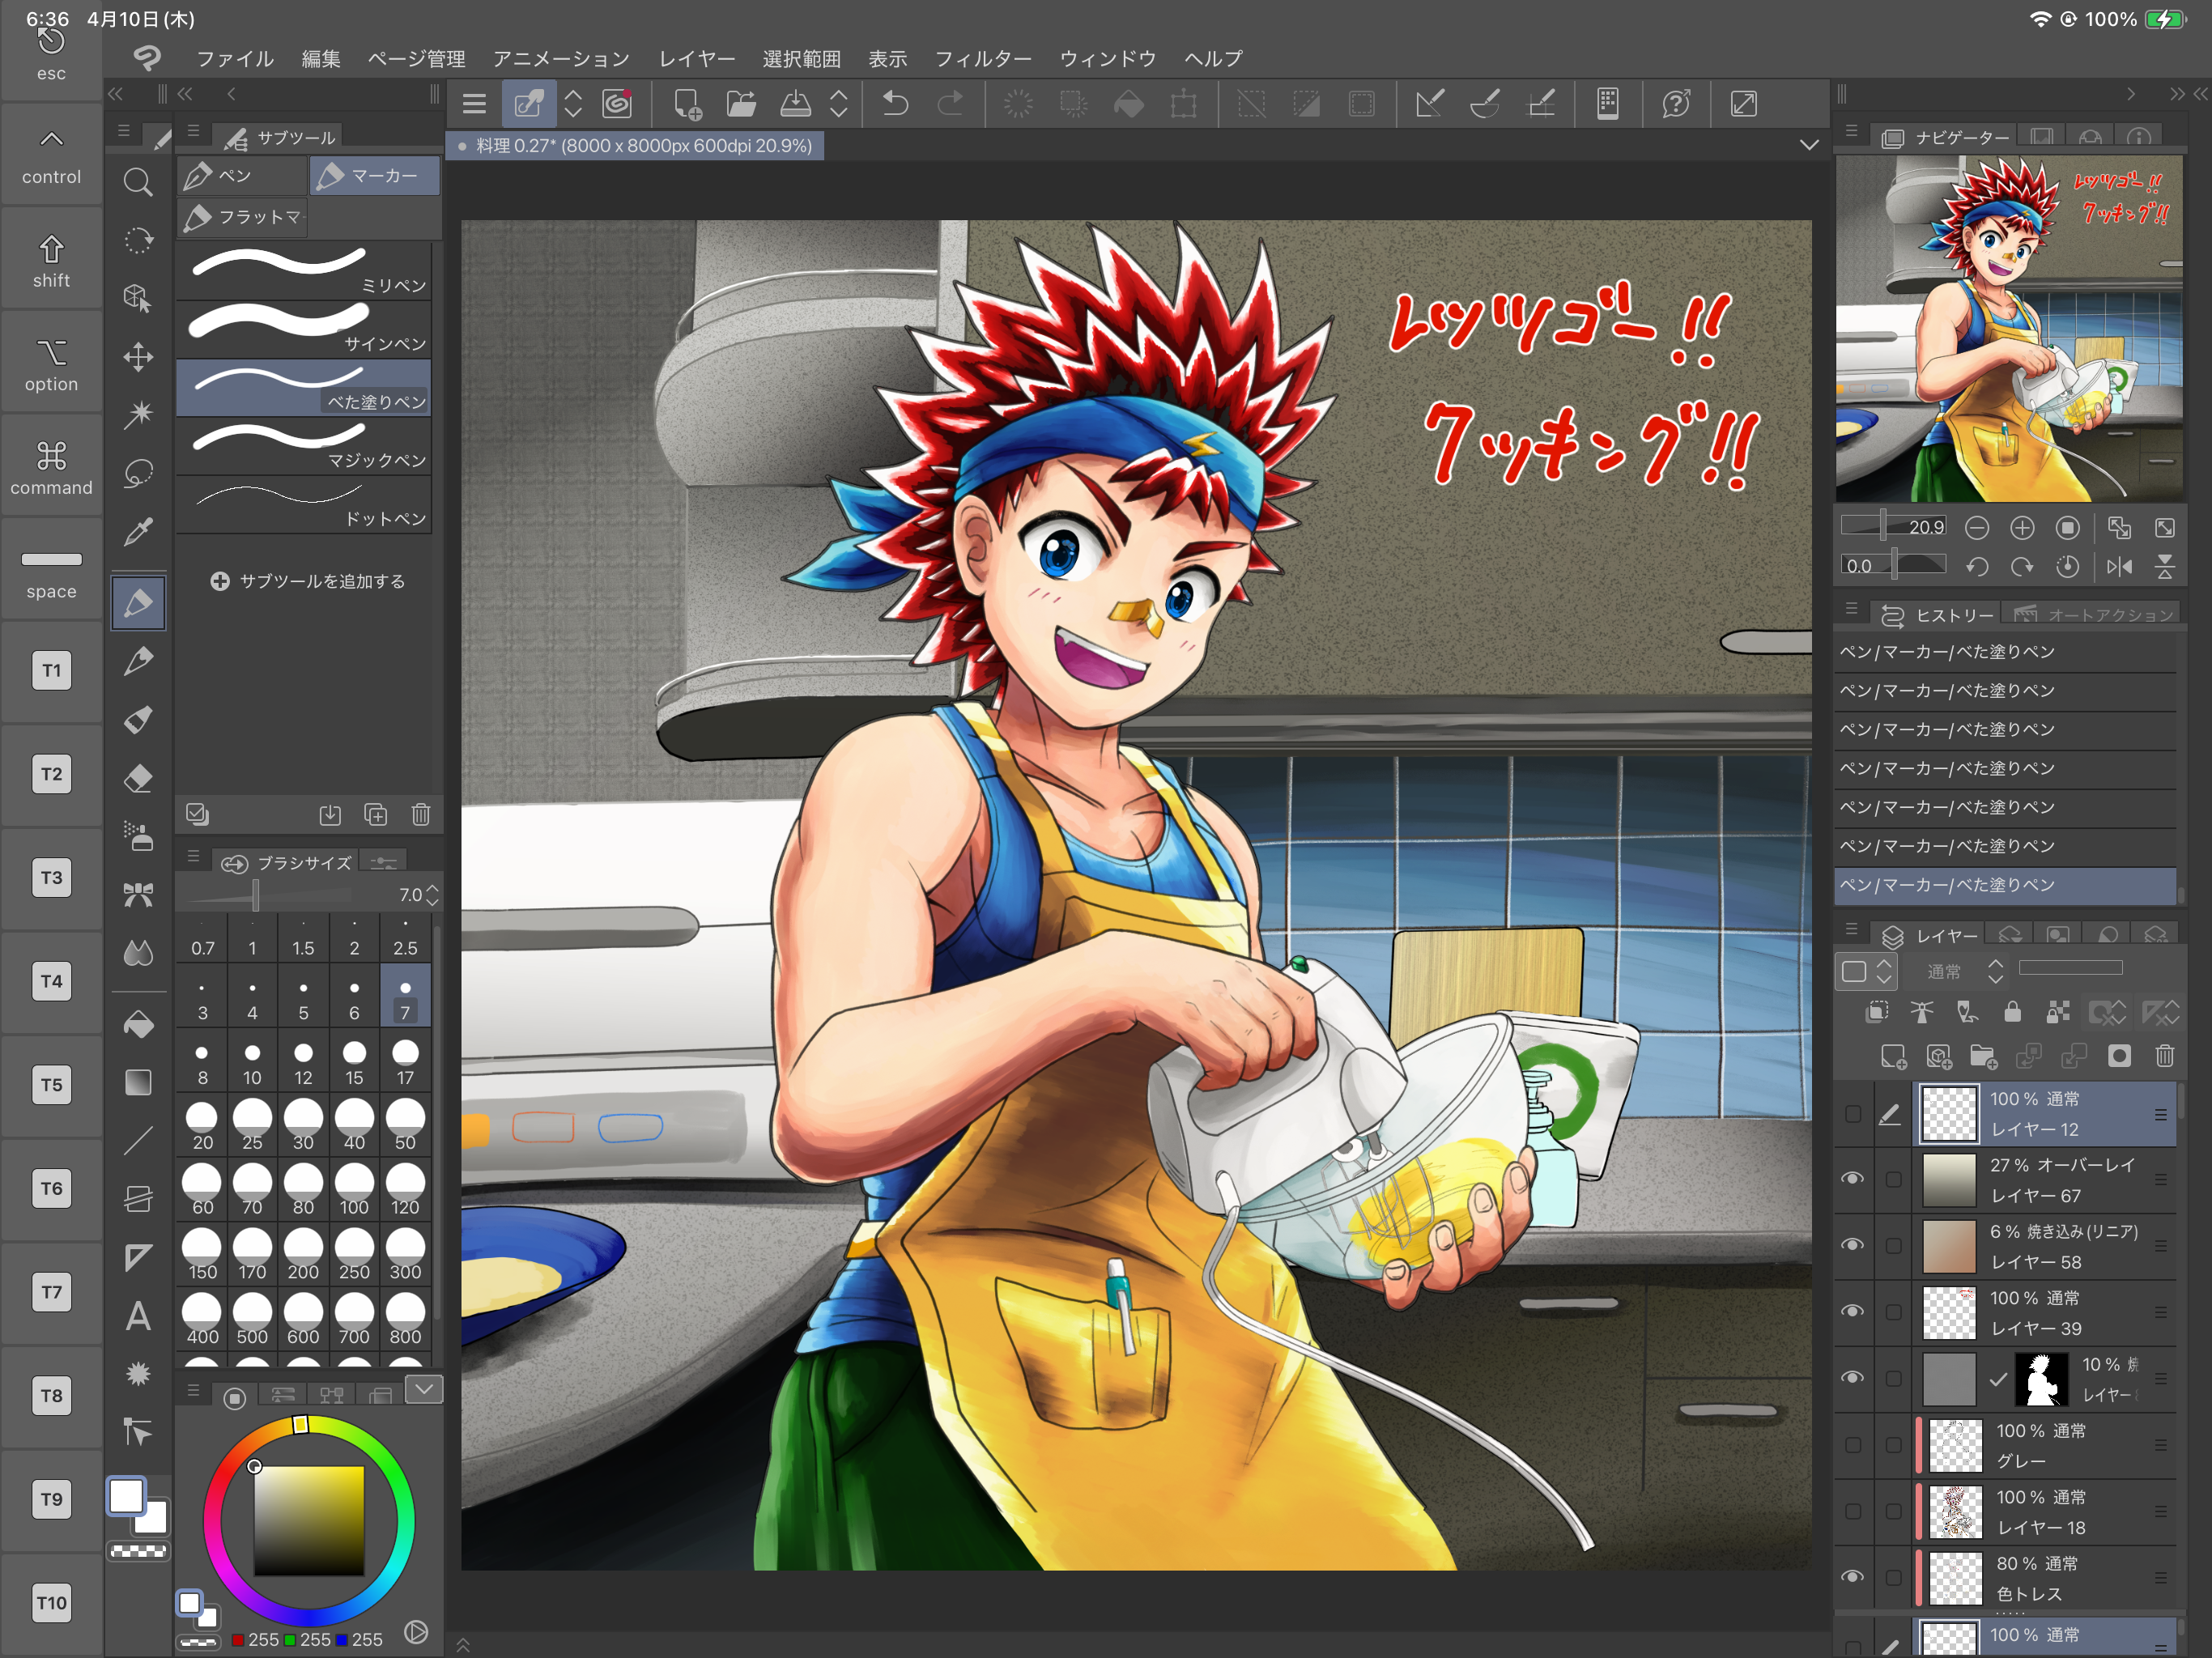Select the サインペン sub tool
This screenshot has height=1658, width=2212.
click(304, 329)
